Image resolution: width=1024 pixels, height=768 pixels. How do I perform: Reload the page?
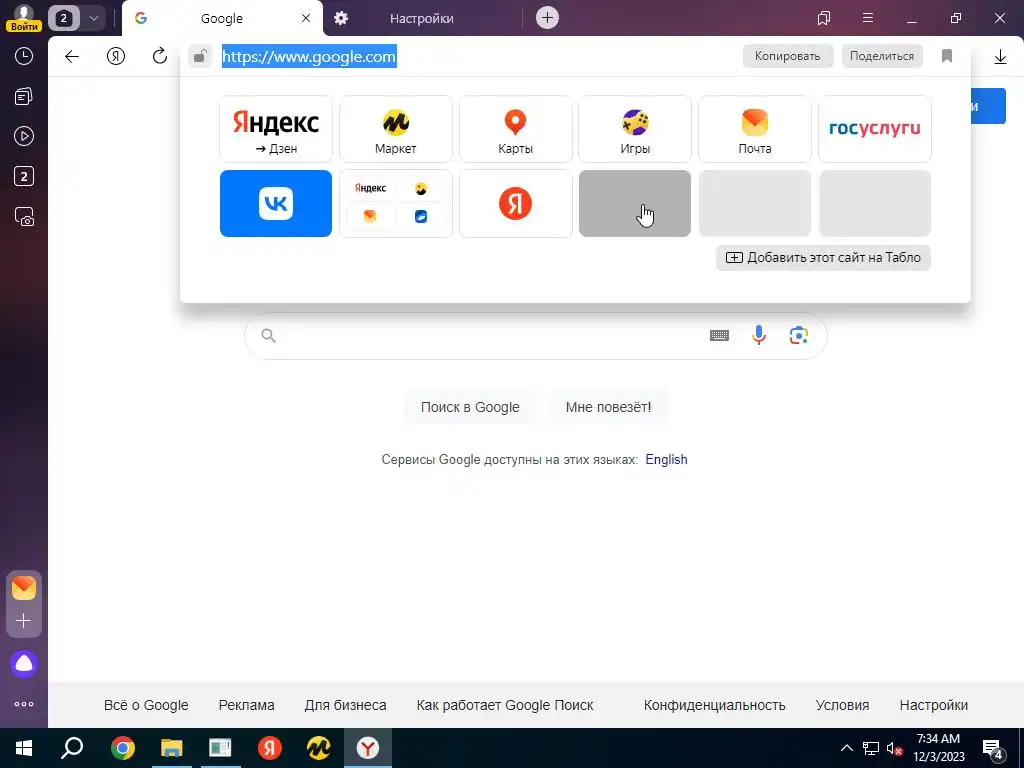159,57
